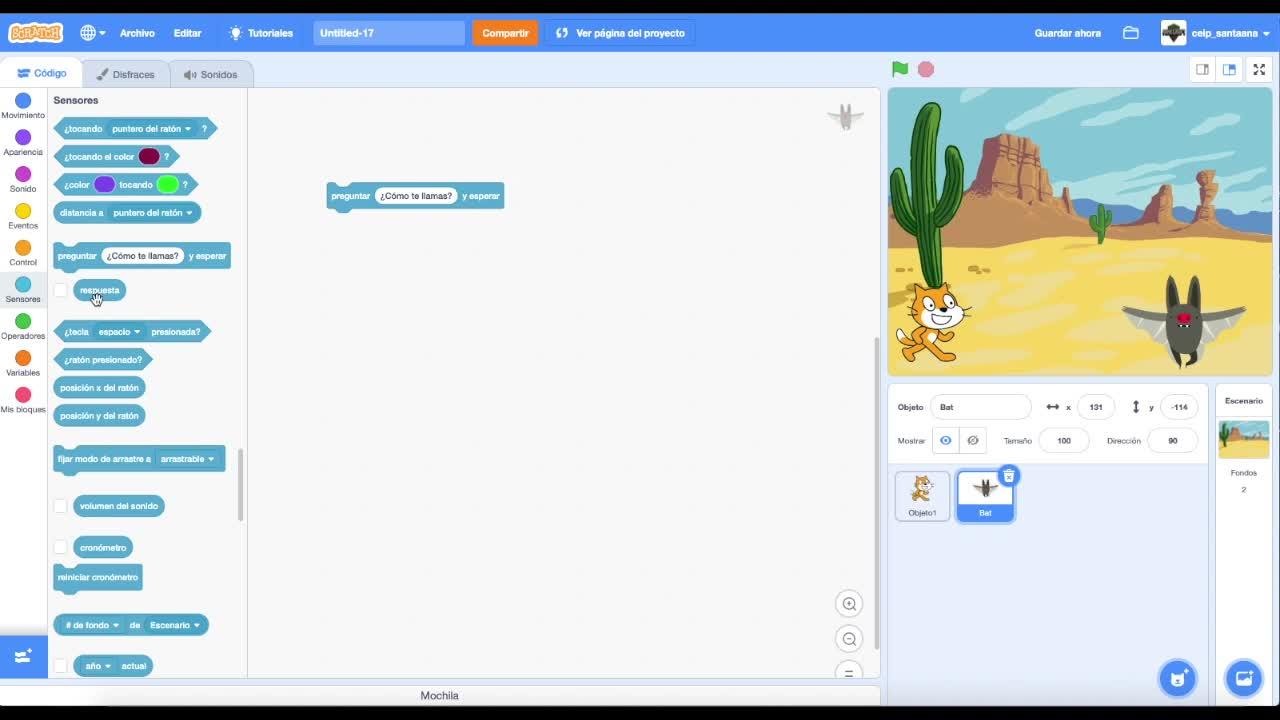Open the 'puntero del ratón' dropdown in ¿tocando block
The height and width of the screenshot is (720, 1280).
[x=152, y=128]
